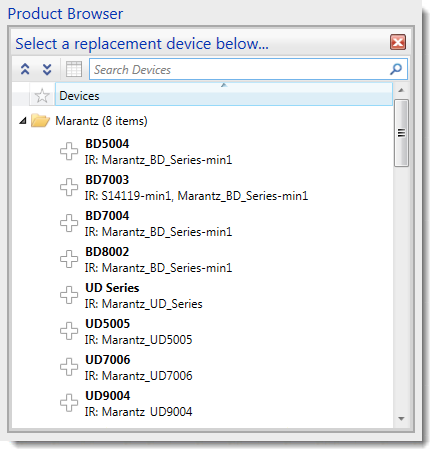Sort by the Devices column header
432x452 pixels.
[224, 95]
